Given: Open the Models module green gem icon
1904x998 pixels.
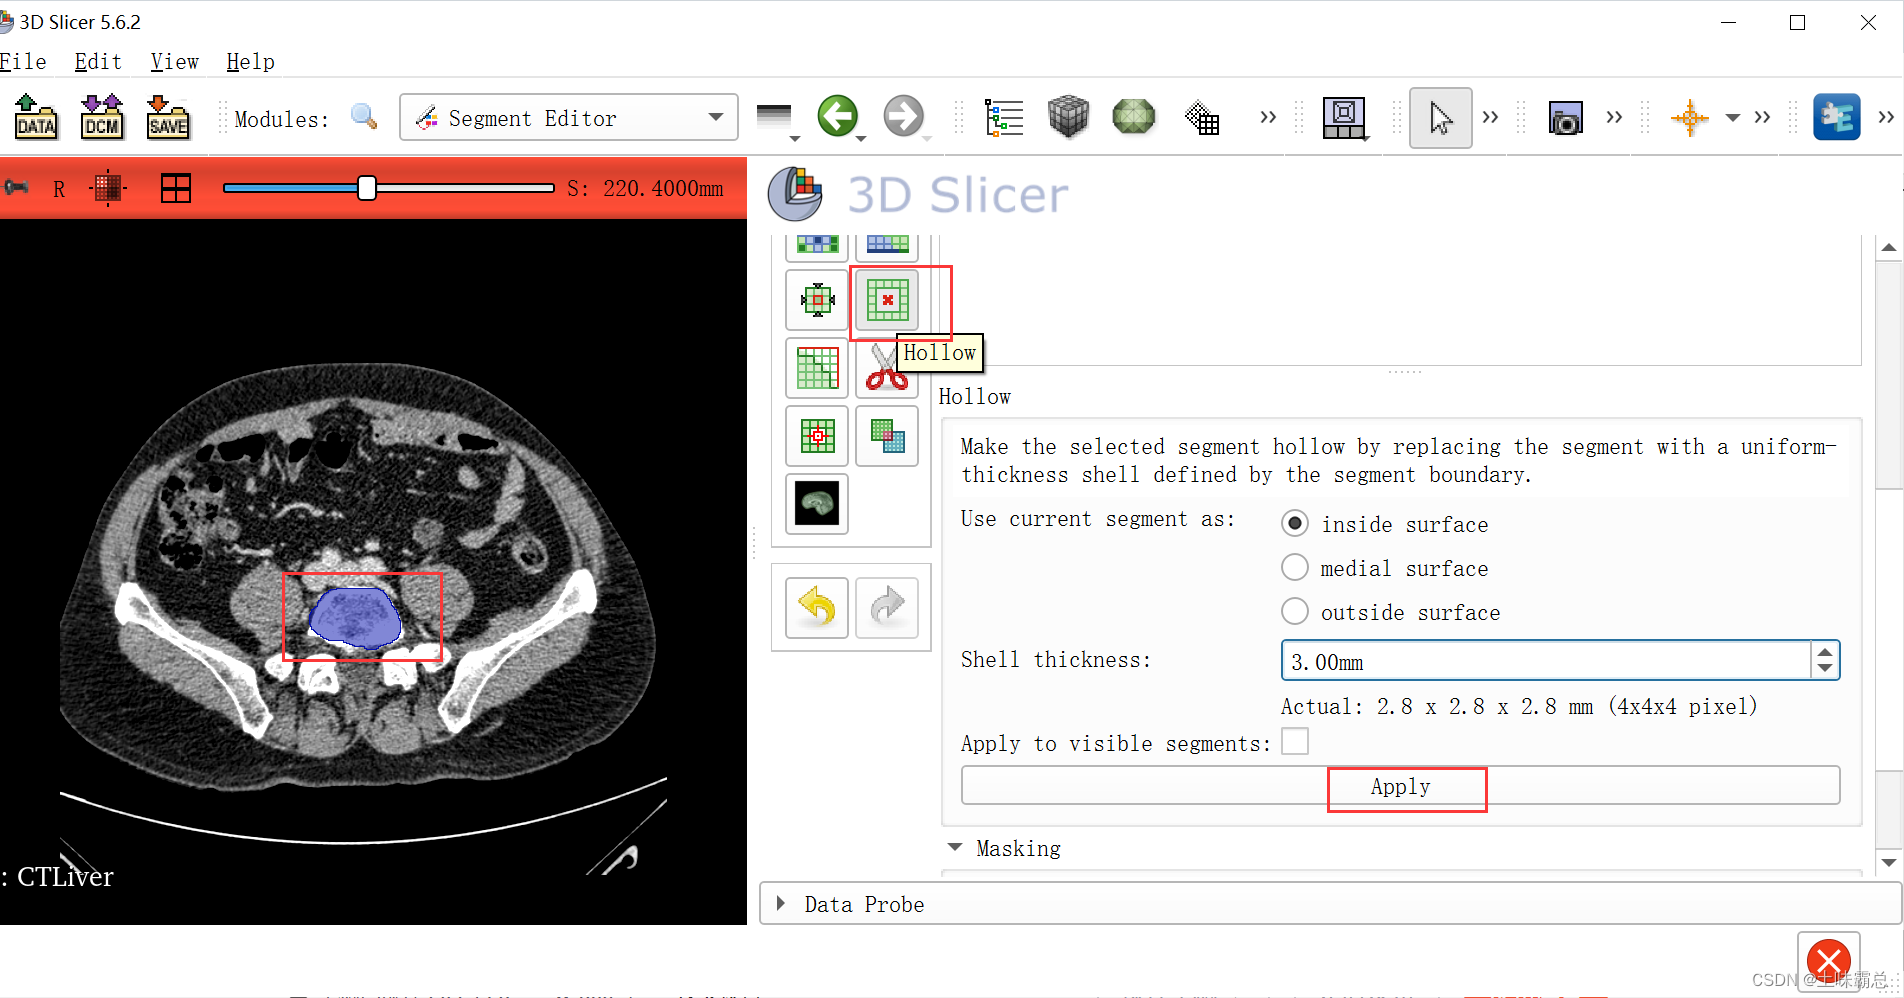Looking at the screenshot, I should pos(1134,117).
